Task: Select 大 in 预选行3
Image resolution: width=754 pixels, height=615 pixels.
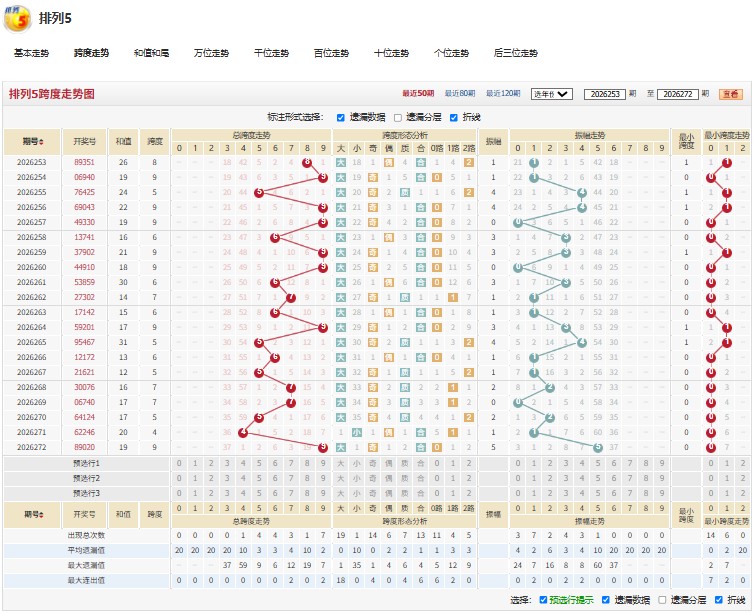Action: tap(341, 493)
